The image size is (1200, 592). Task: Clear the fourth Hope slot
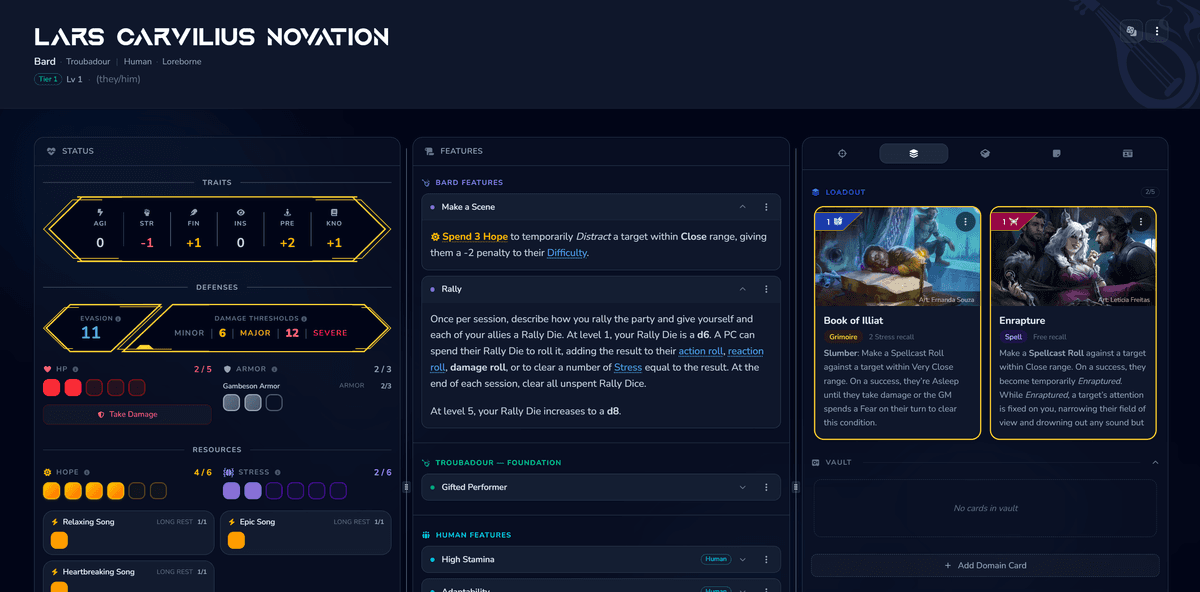point(116,491)
